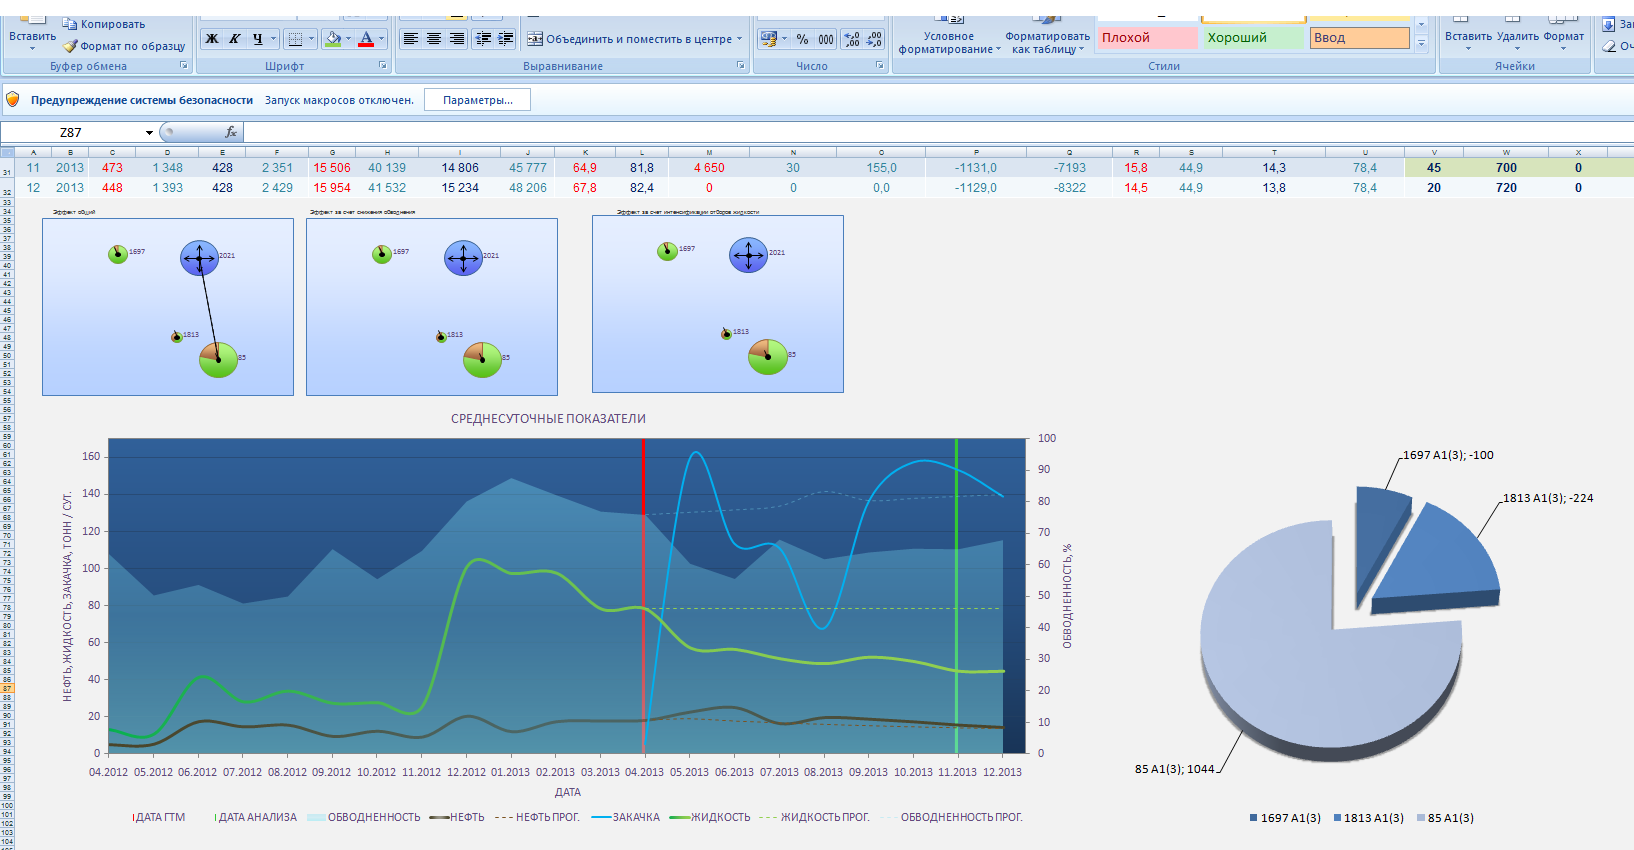Toggle italic with the К button

pyautogui.click(x=235, y=39)
